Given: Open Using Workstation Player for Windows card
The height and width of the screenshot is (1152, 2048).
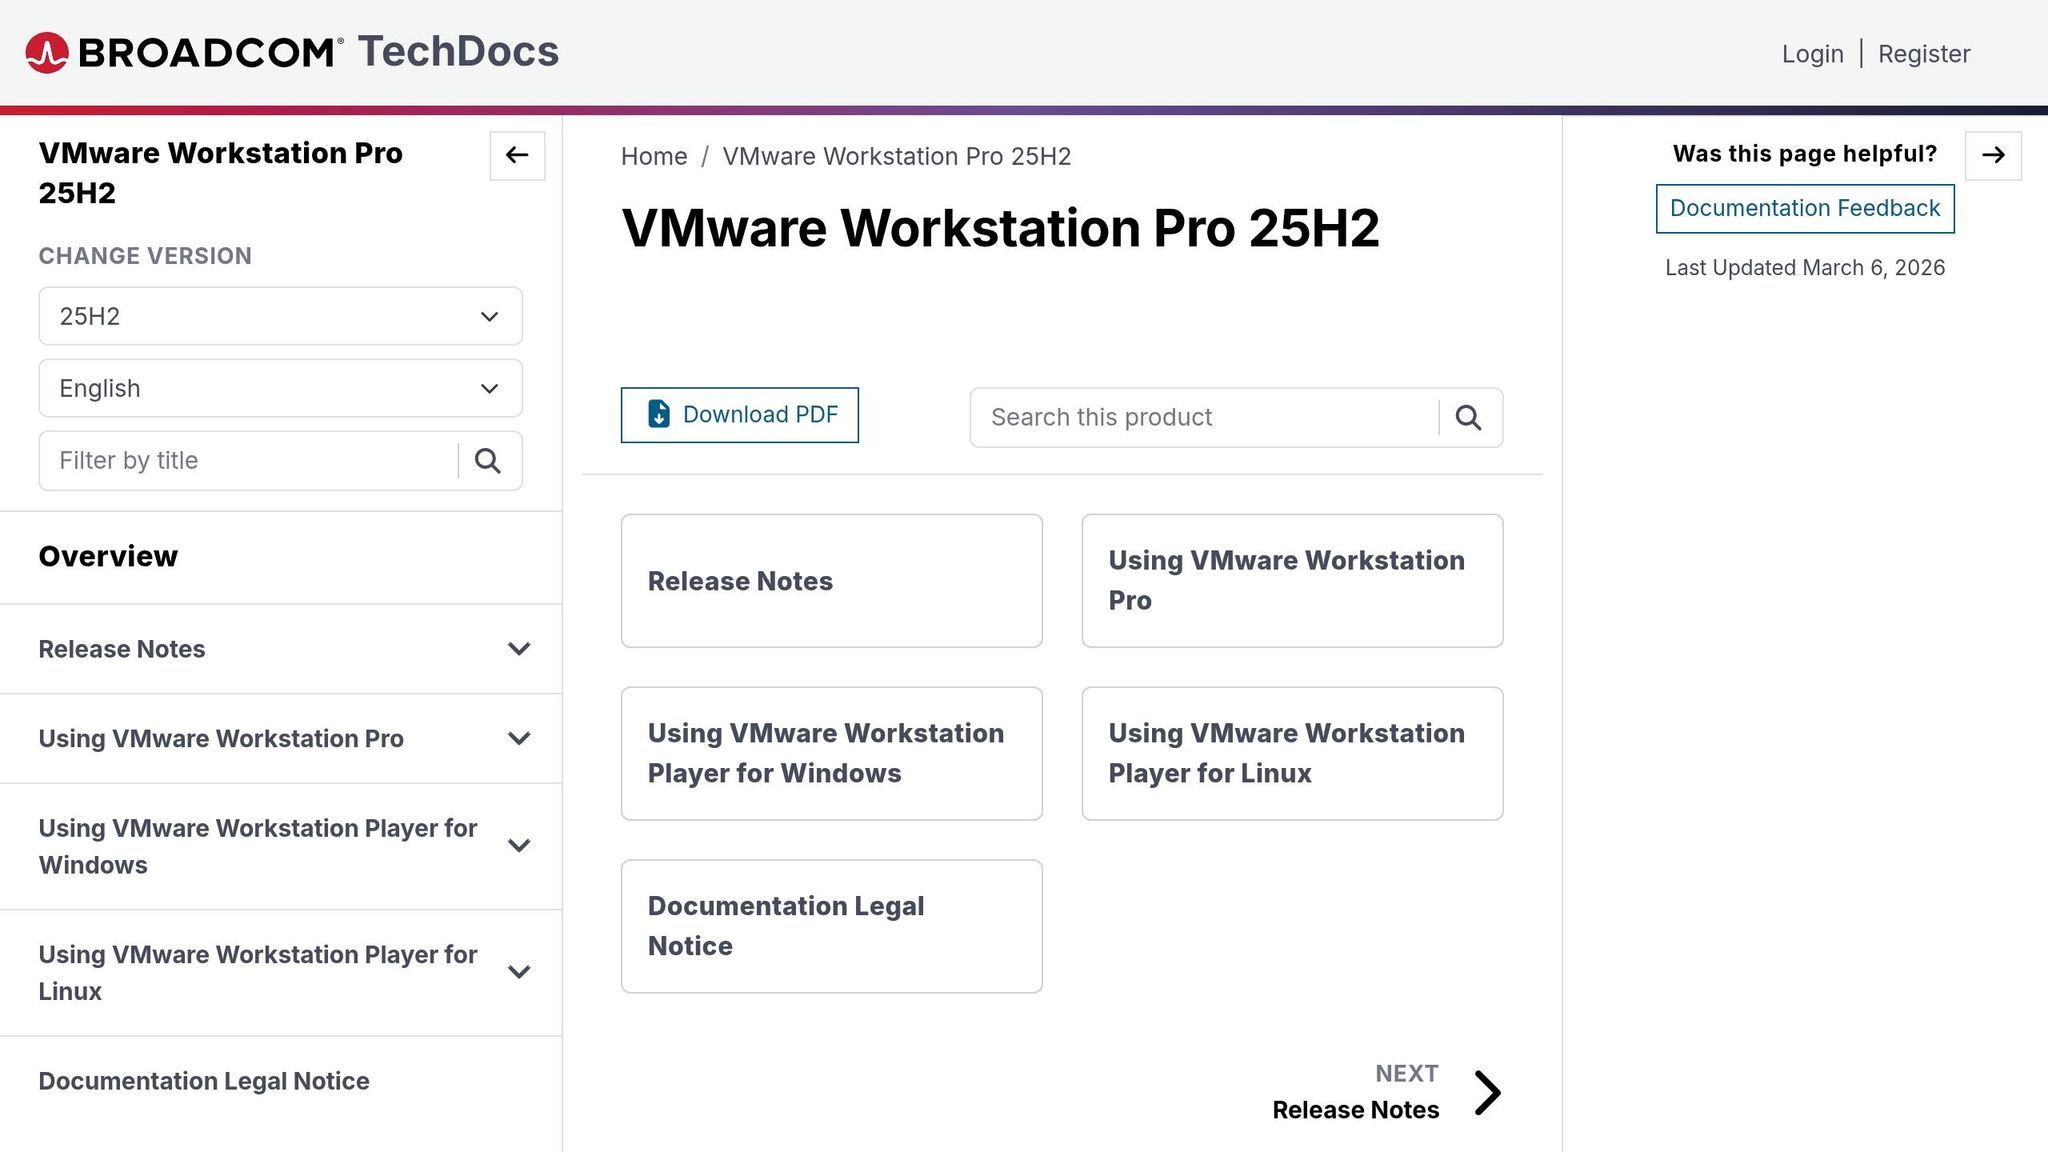Looking at the screenshot, I should (x=832, y=754).
